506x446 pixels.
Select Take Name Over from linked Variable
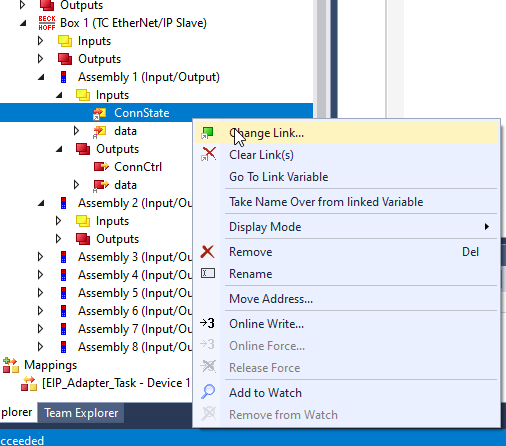(346, 202)
